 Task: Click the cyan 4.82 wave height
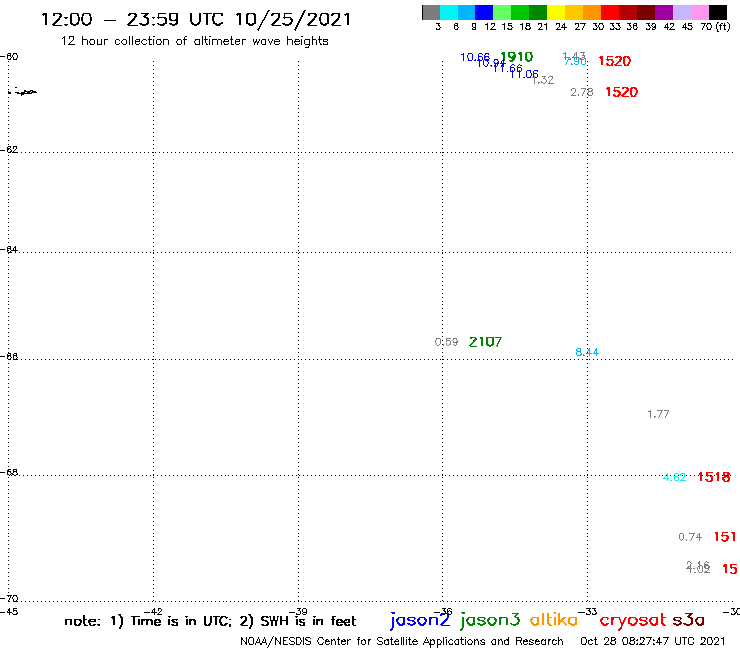click(674, 477)
